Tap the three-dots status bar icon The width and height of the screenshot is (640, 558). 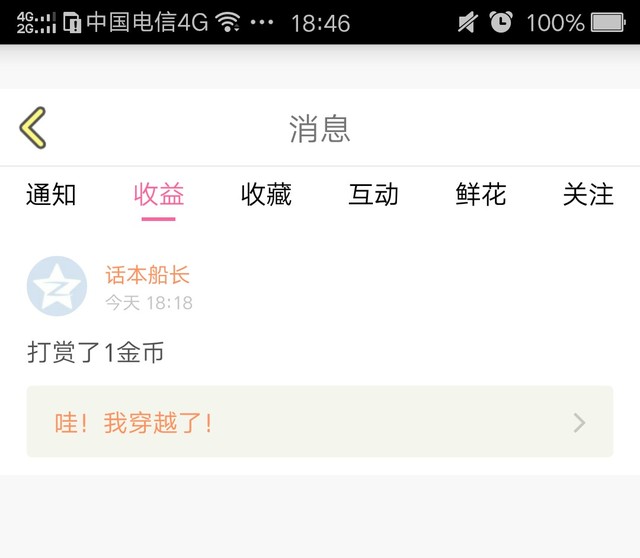point(262,22)
